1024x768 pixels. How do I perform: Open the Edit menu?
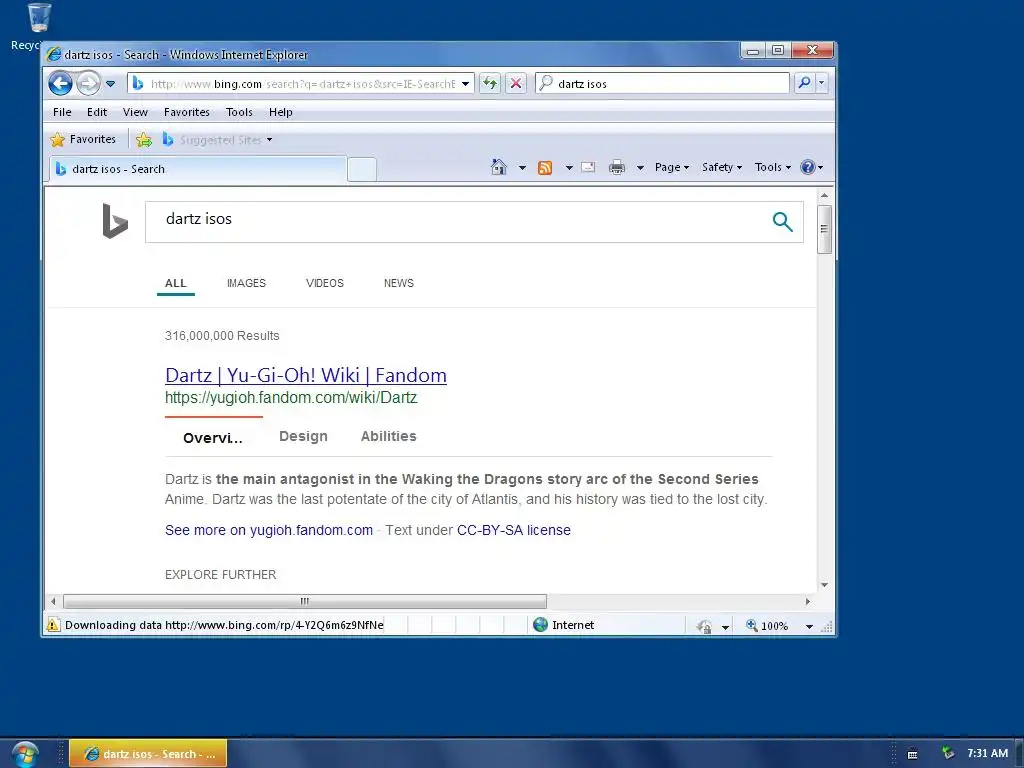[x=97, y=112]
